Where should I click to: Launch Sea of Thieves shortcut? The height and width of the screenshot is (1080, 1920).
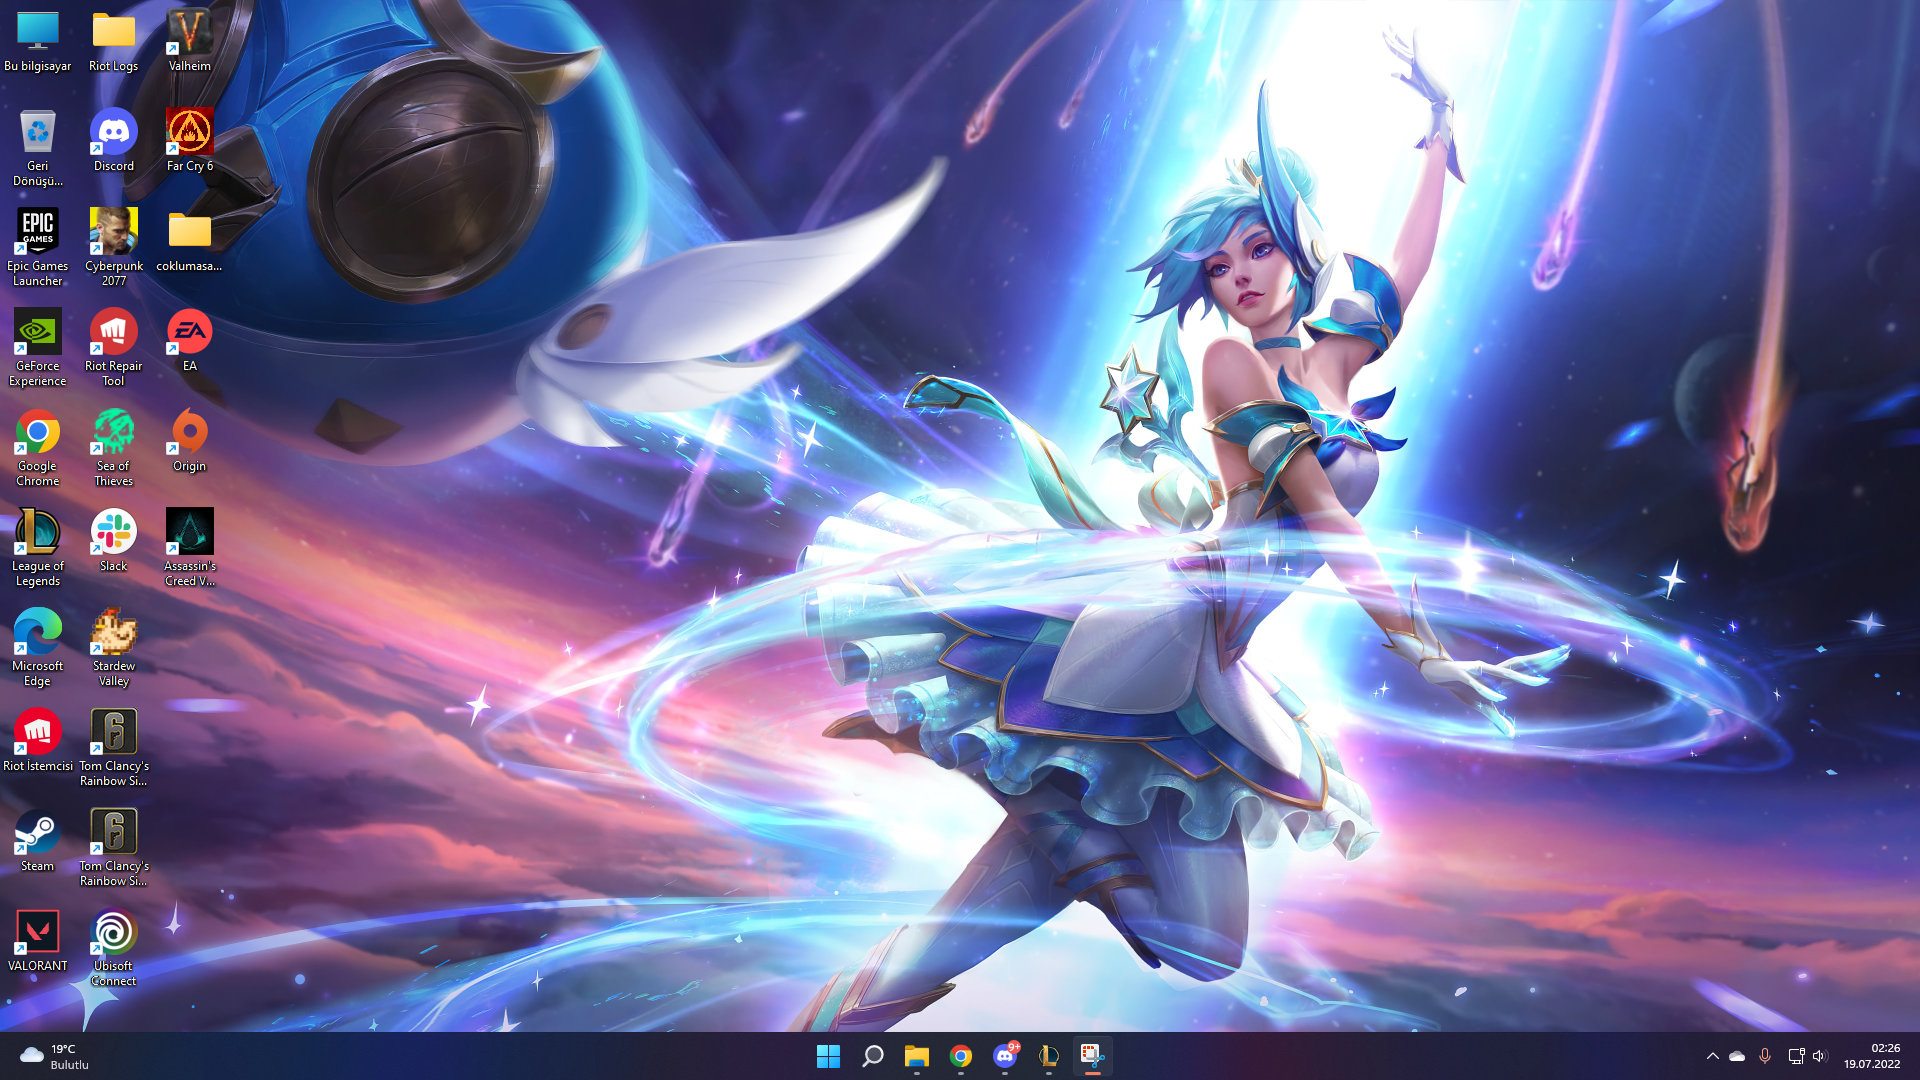pyautogui.click(x=114, y=448)
